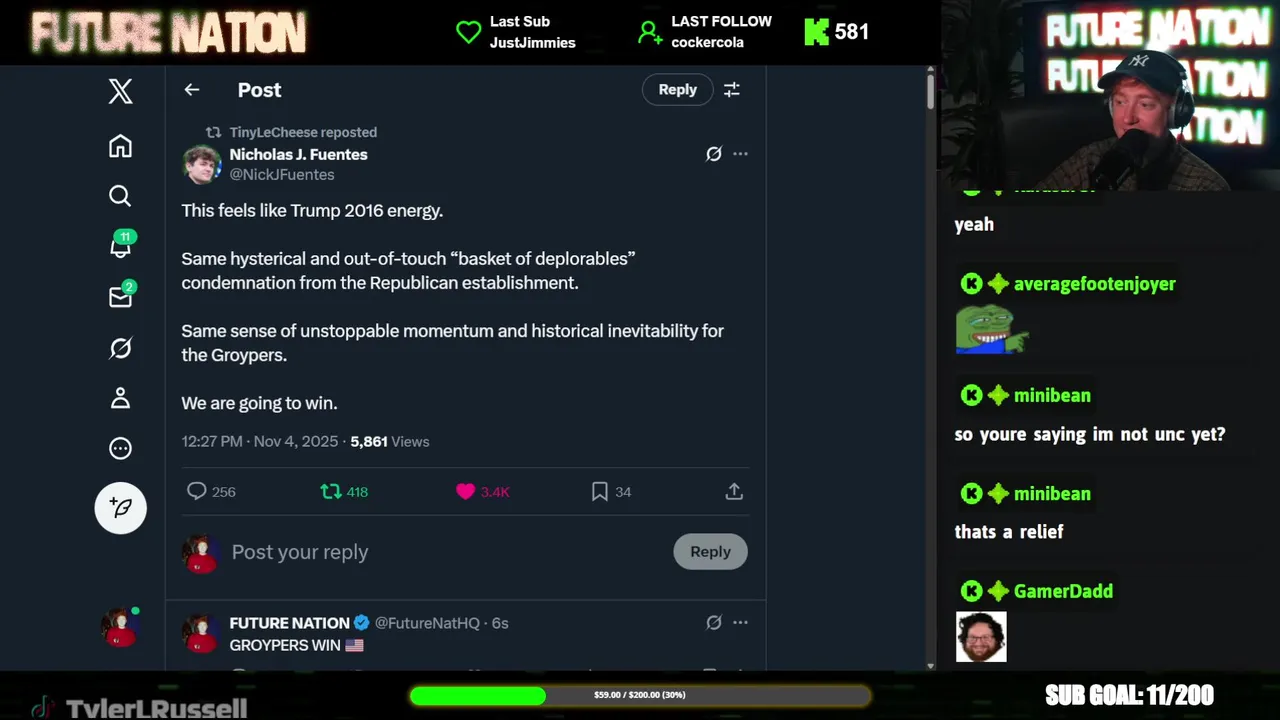Click the repost icon showing 418
This screenshot has width=1280, height=720.
coord(330,491)
